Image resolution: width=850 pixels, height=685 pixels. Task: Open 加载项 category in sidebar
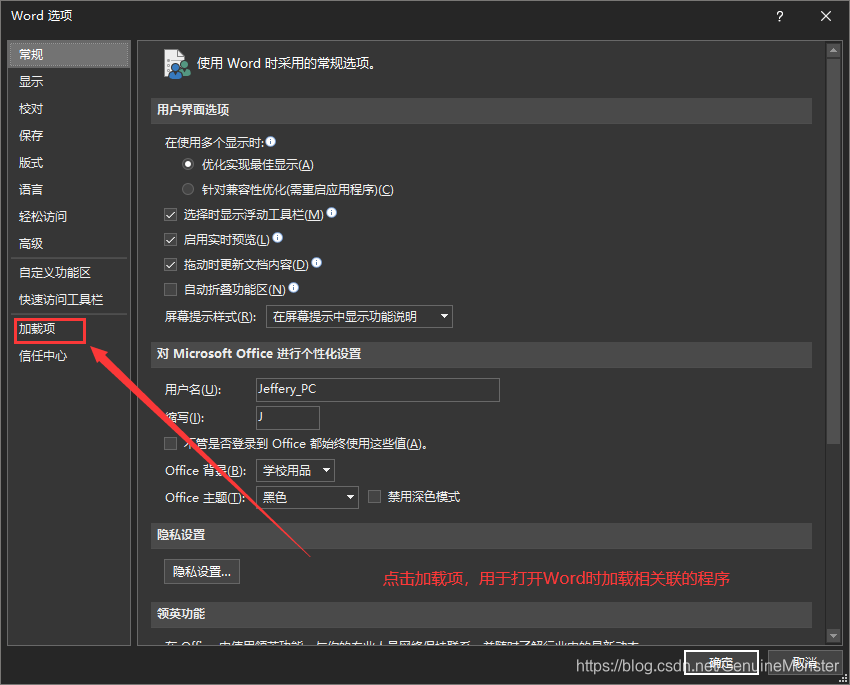pyautogui.click(x=69, y=329)
